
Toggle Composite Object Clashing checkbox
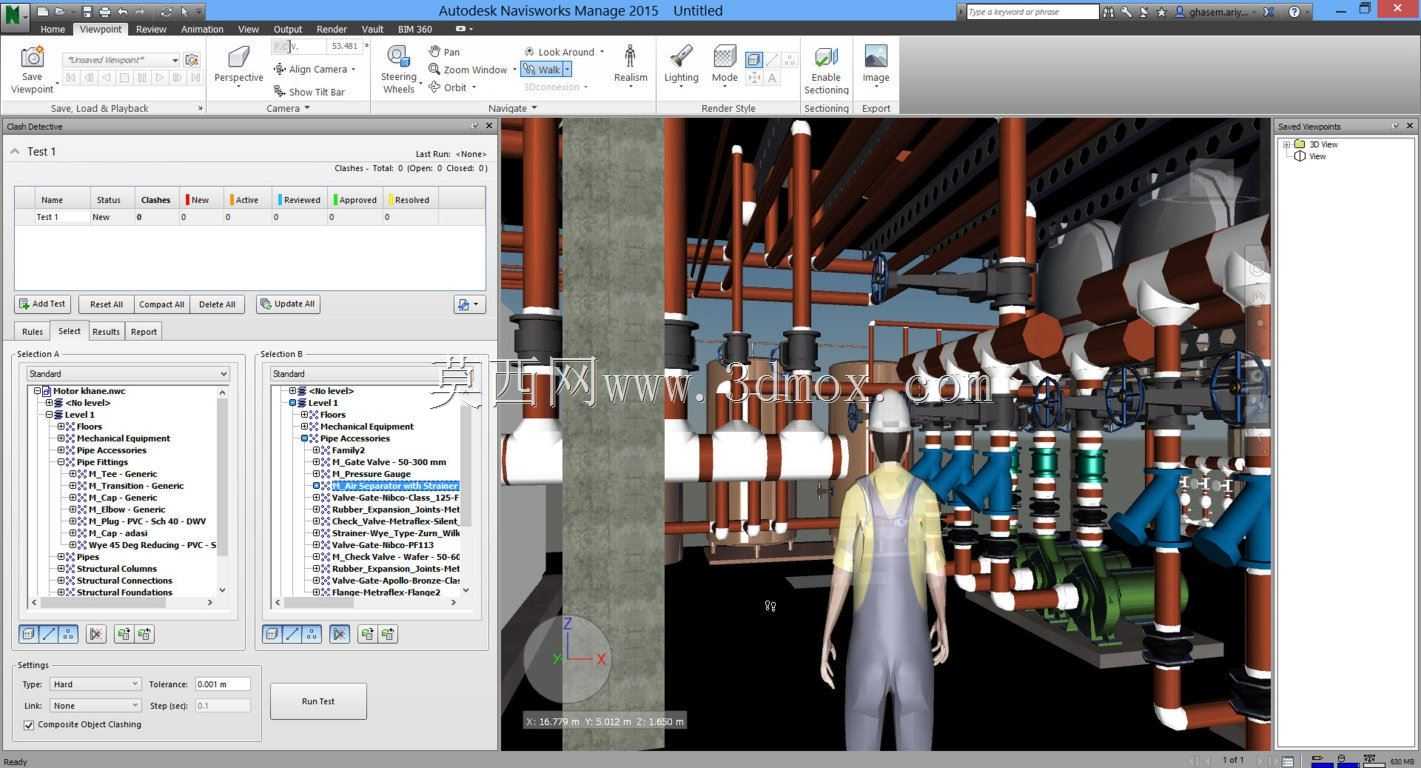28,725
